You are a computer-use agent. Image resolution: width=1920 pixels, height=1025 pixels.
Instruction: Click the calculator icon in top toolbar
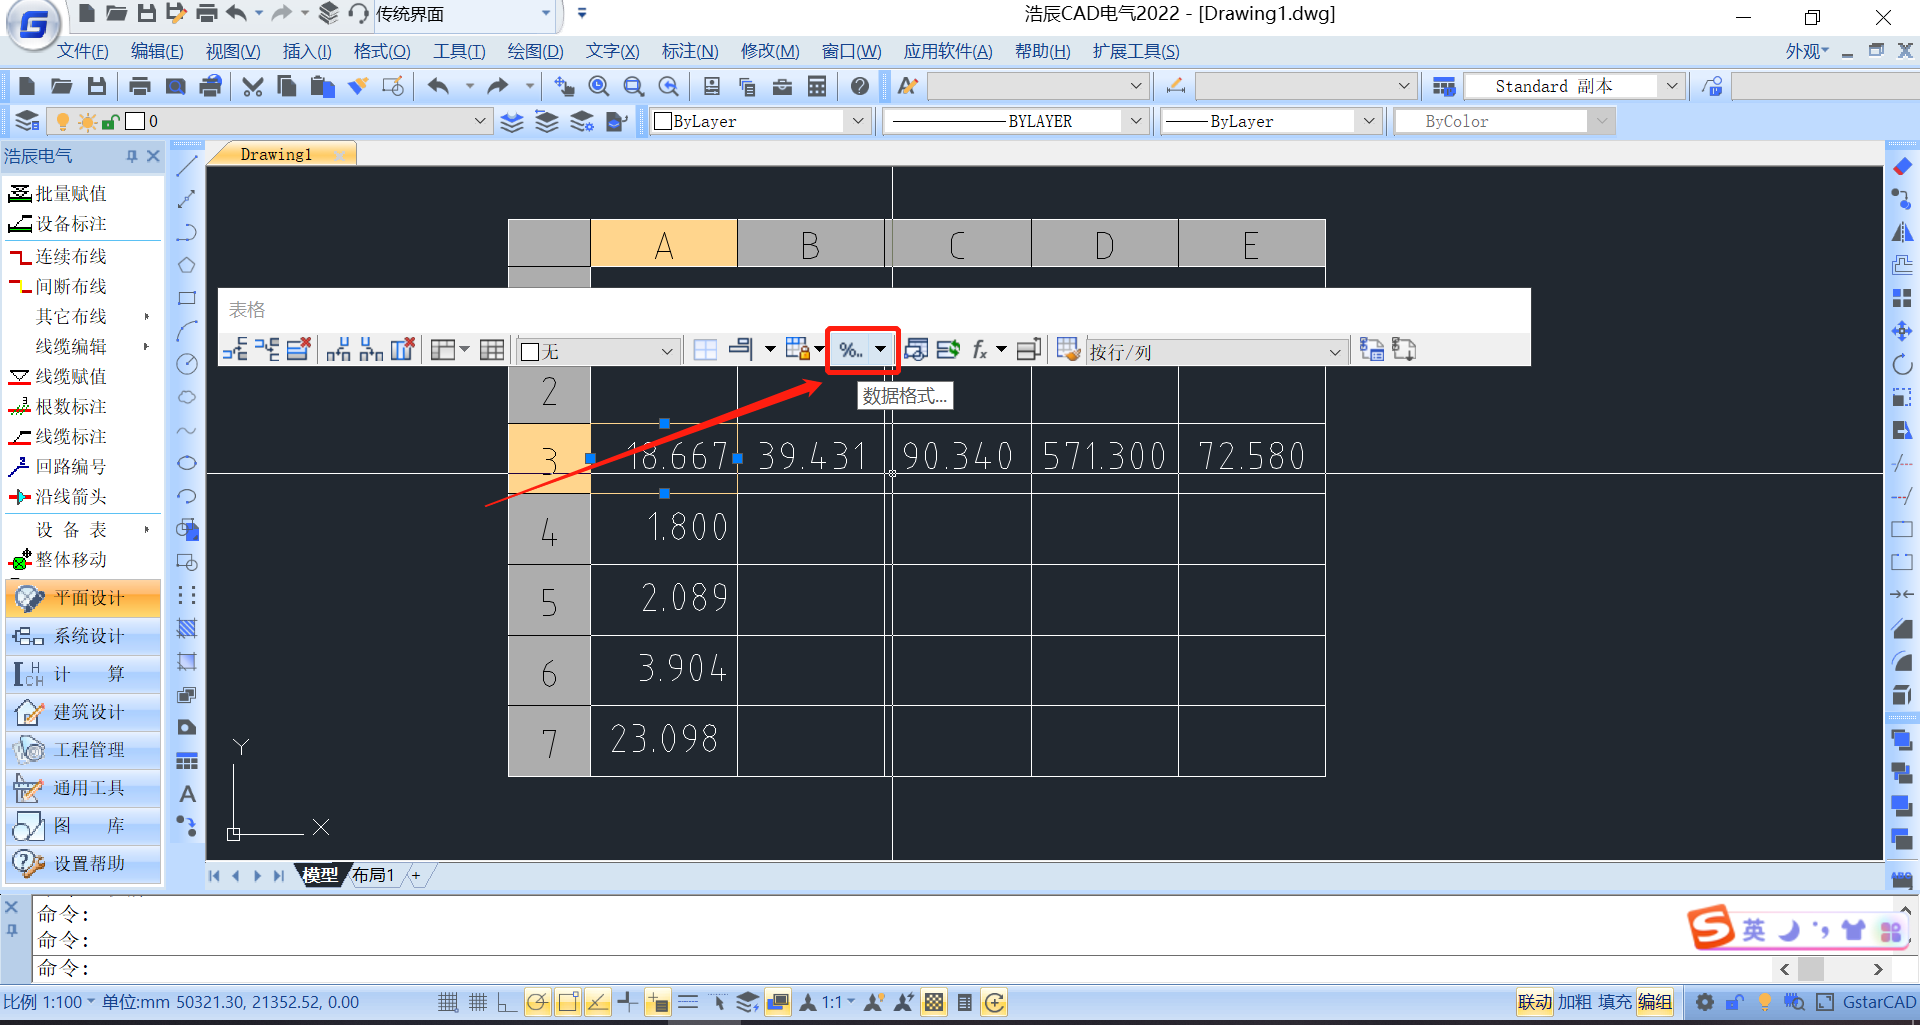[817, 87]
